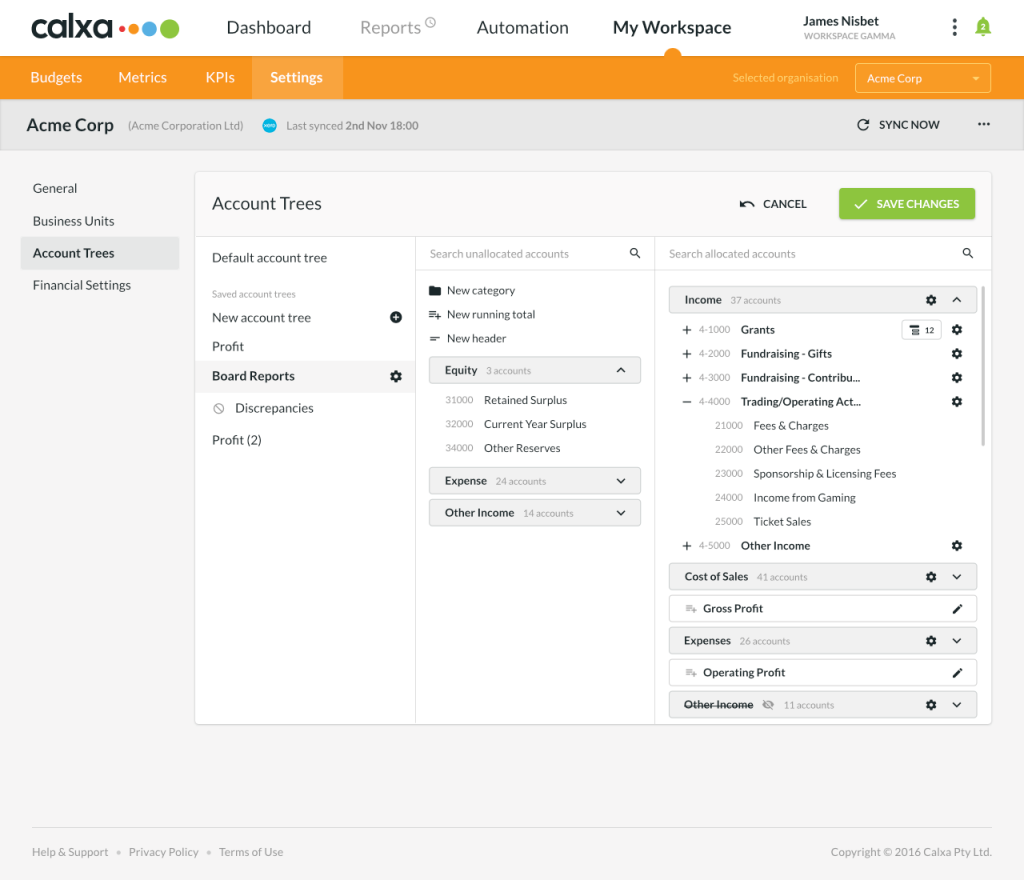This screenshot has height=880, width=1024.
Task: Click the Search allocated accounts field
Action: pyautogui.click(x=822, y=253)
